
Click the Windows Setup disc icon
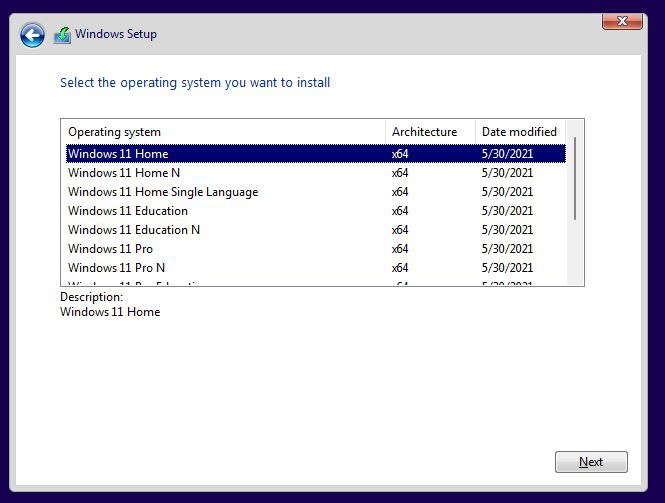click(x=62, y=35)
